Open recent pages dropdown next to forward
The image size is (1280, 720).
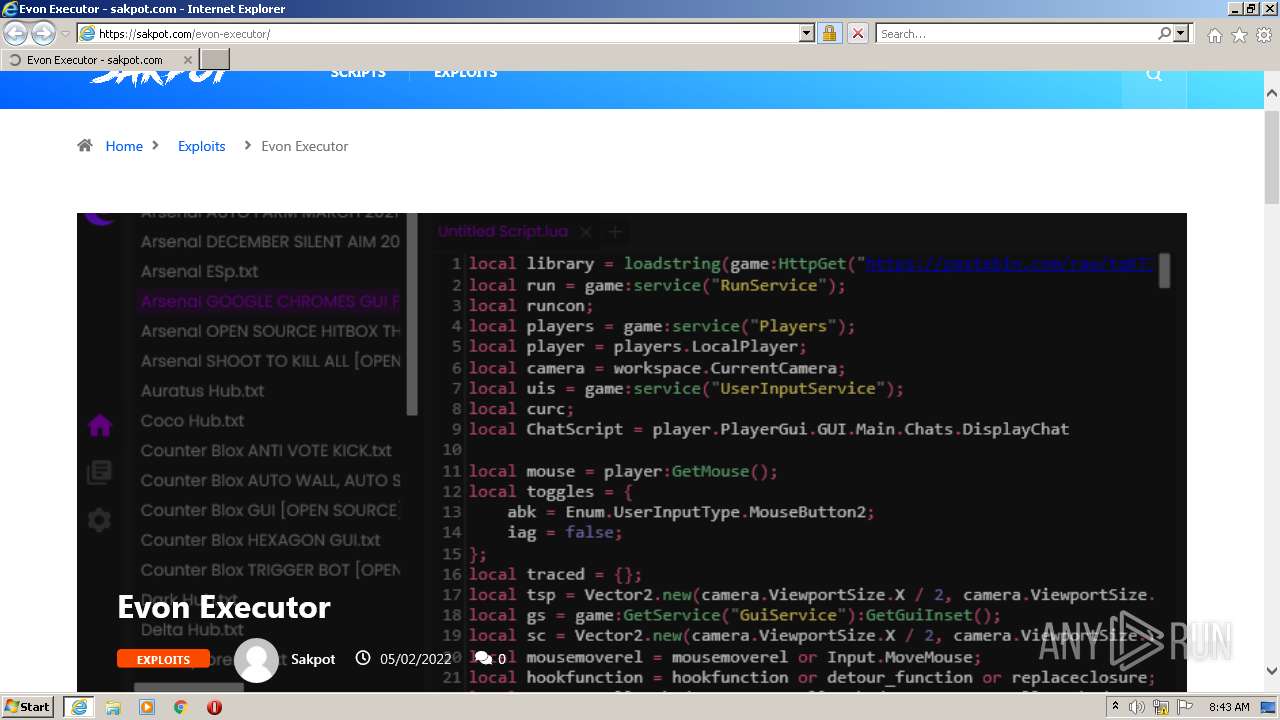pos(65,34)
